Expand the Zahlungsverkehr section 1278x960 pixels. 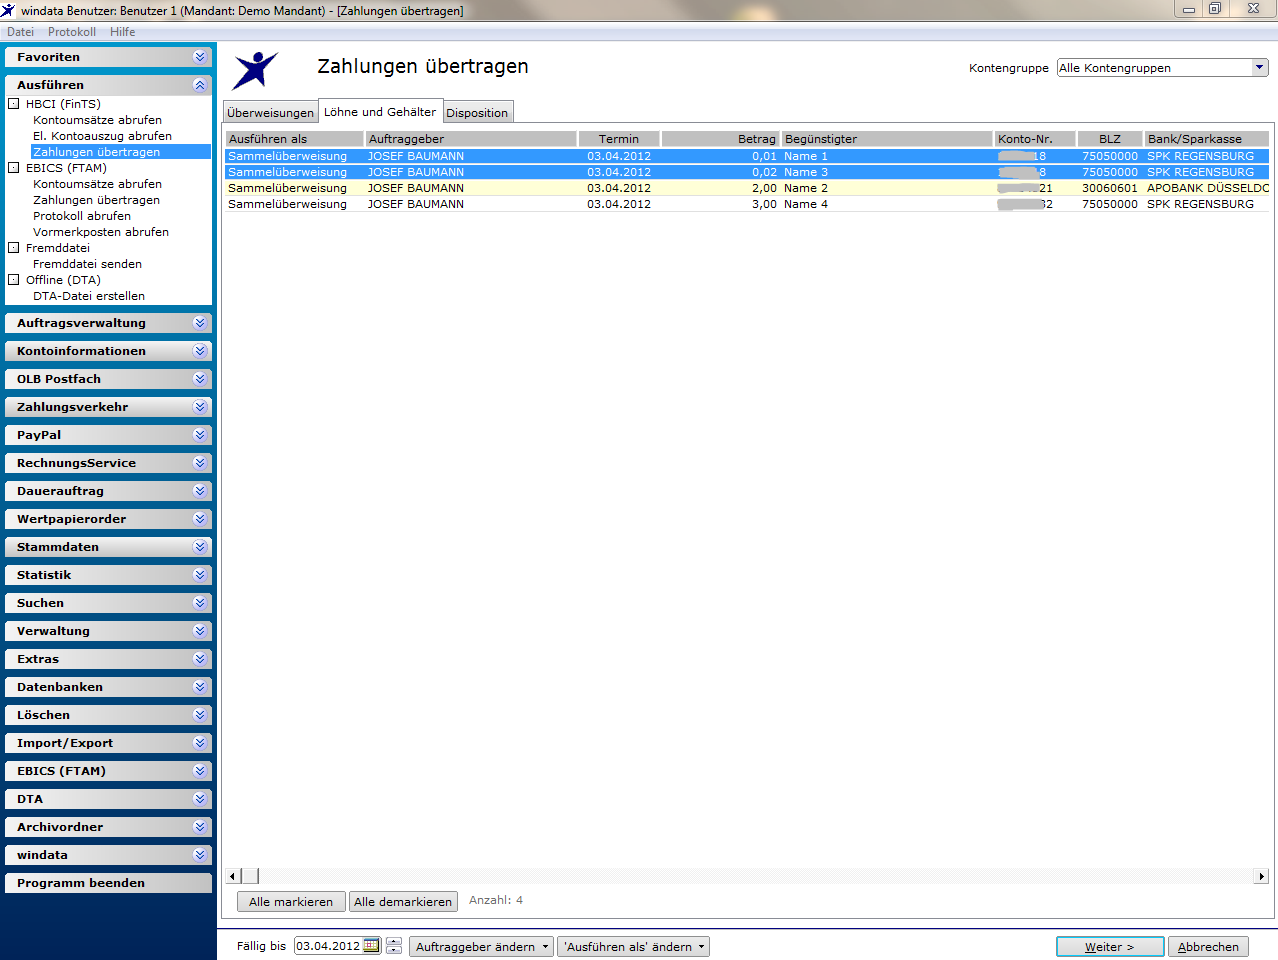point(109,407)
